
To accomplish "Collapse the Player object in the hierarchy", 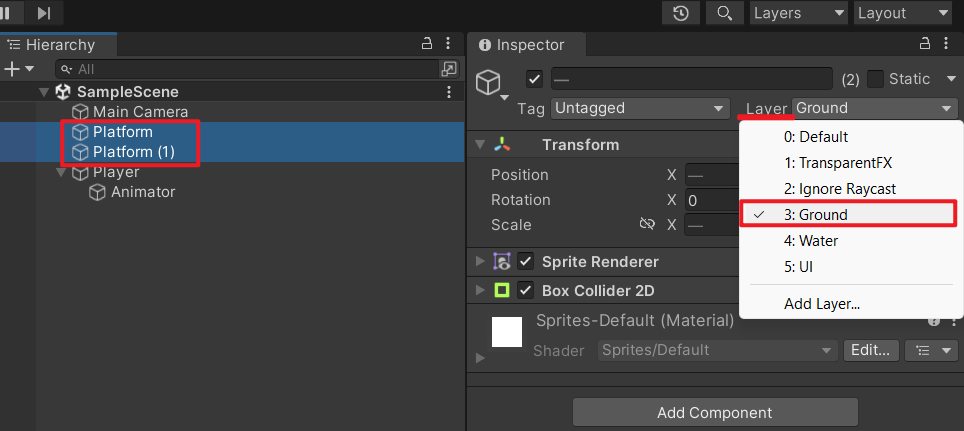I will (x=60, y=172).
